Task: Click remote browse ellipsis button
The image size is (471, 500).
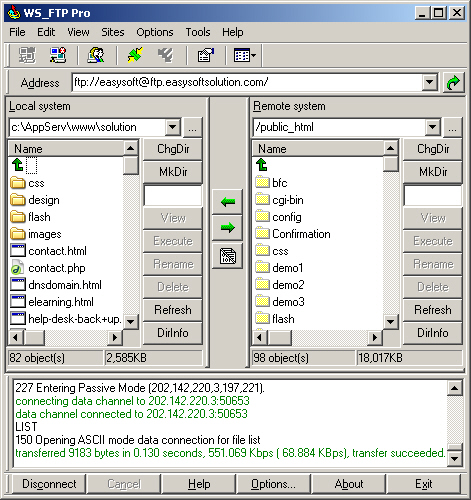Action: [452, 127]
